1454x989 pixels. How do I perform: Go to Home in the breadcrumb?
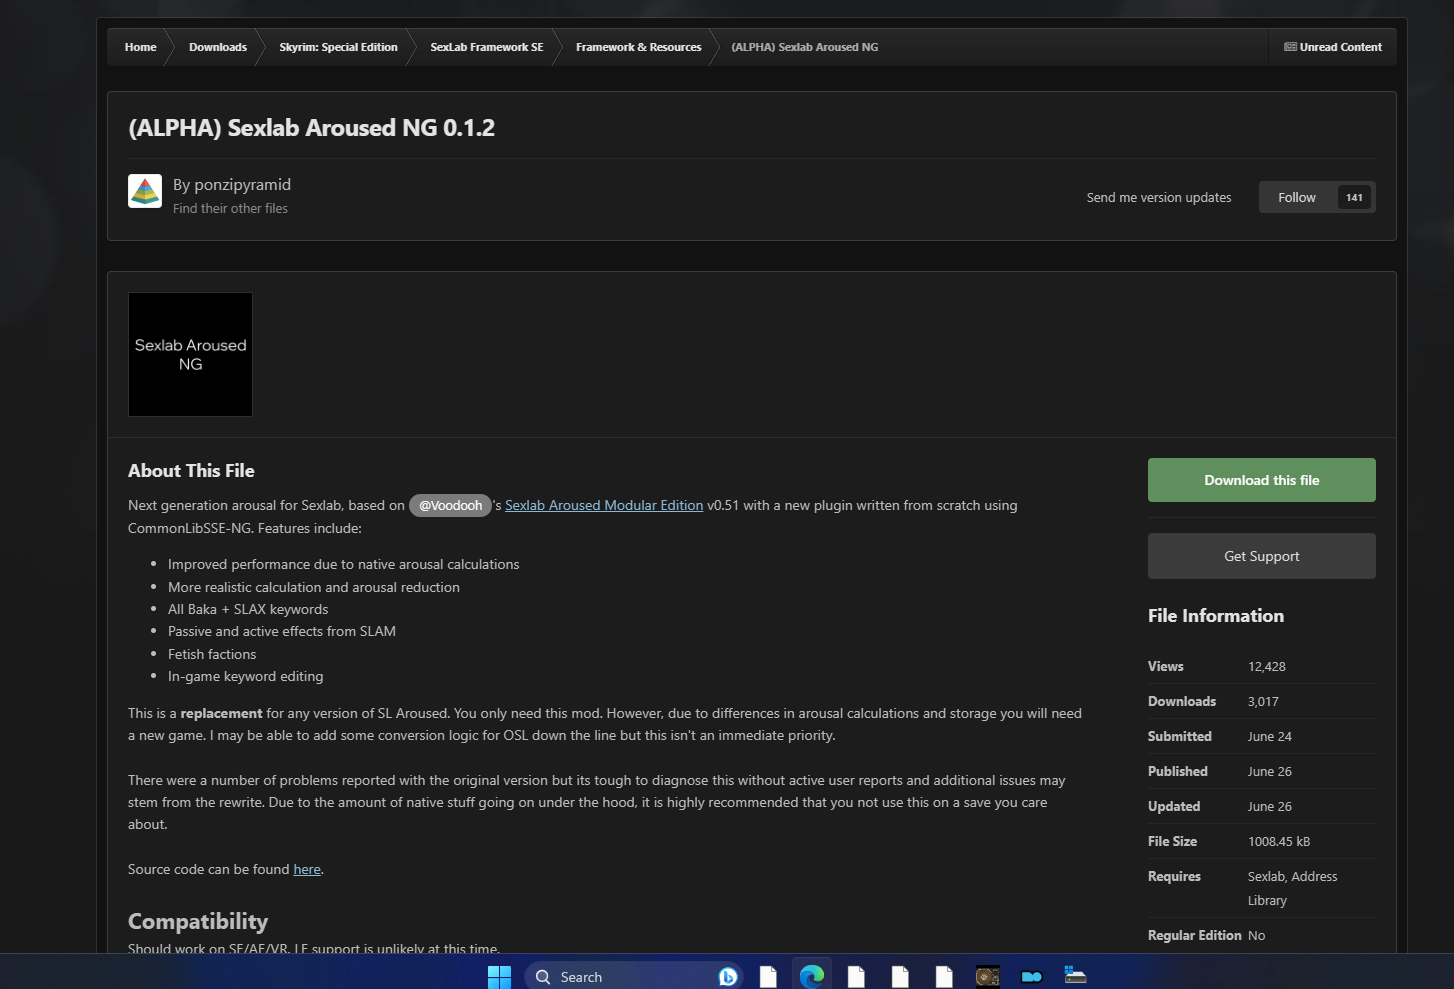(x=141, y=47)
